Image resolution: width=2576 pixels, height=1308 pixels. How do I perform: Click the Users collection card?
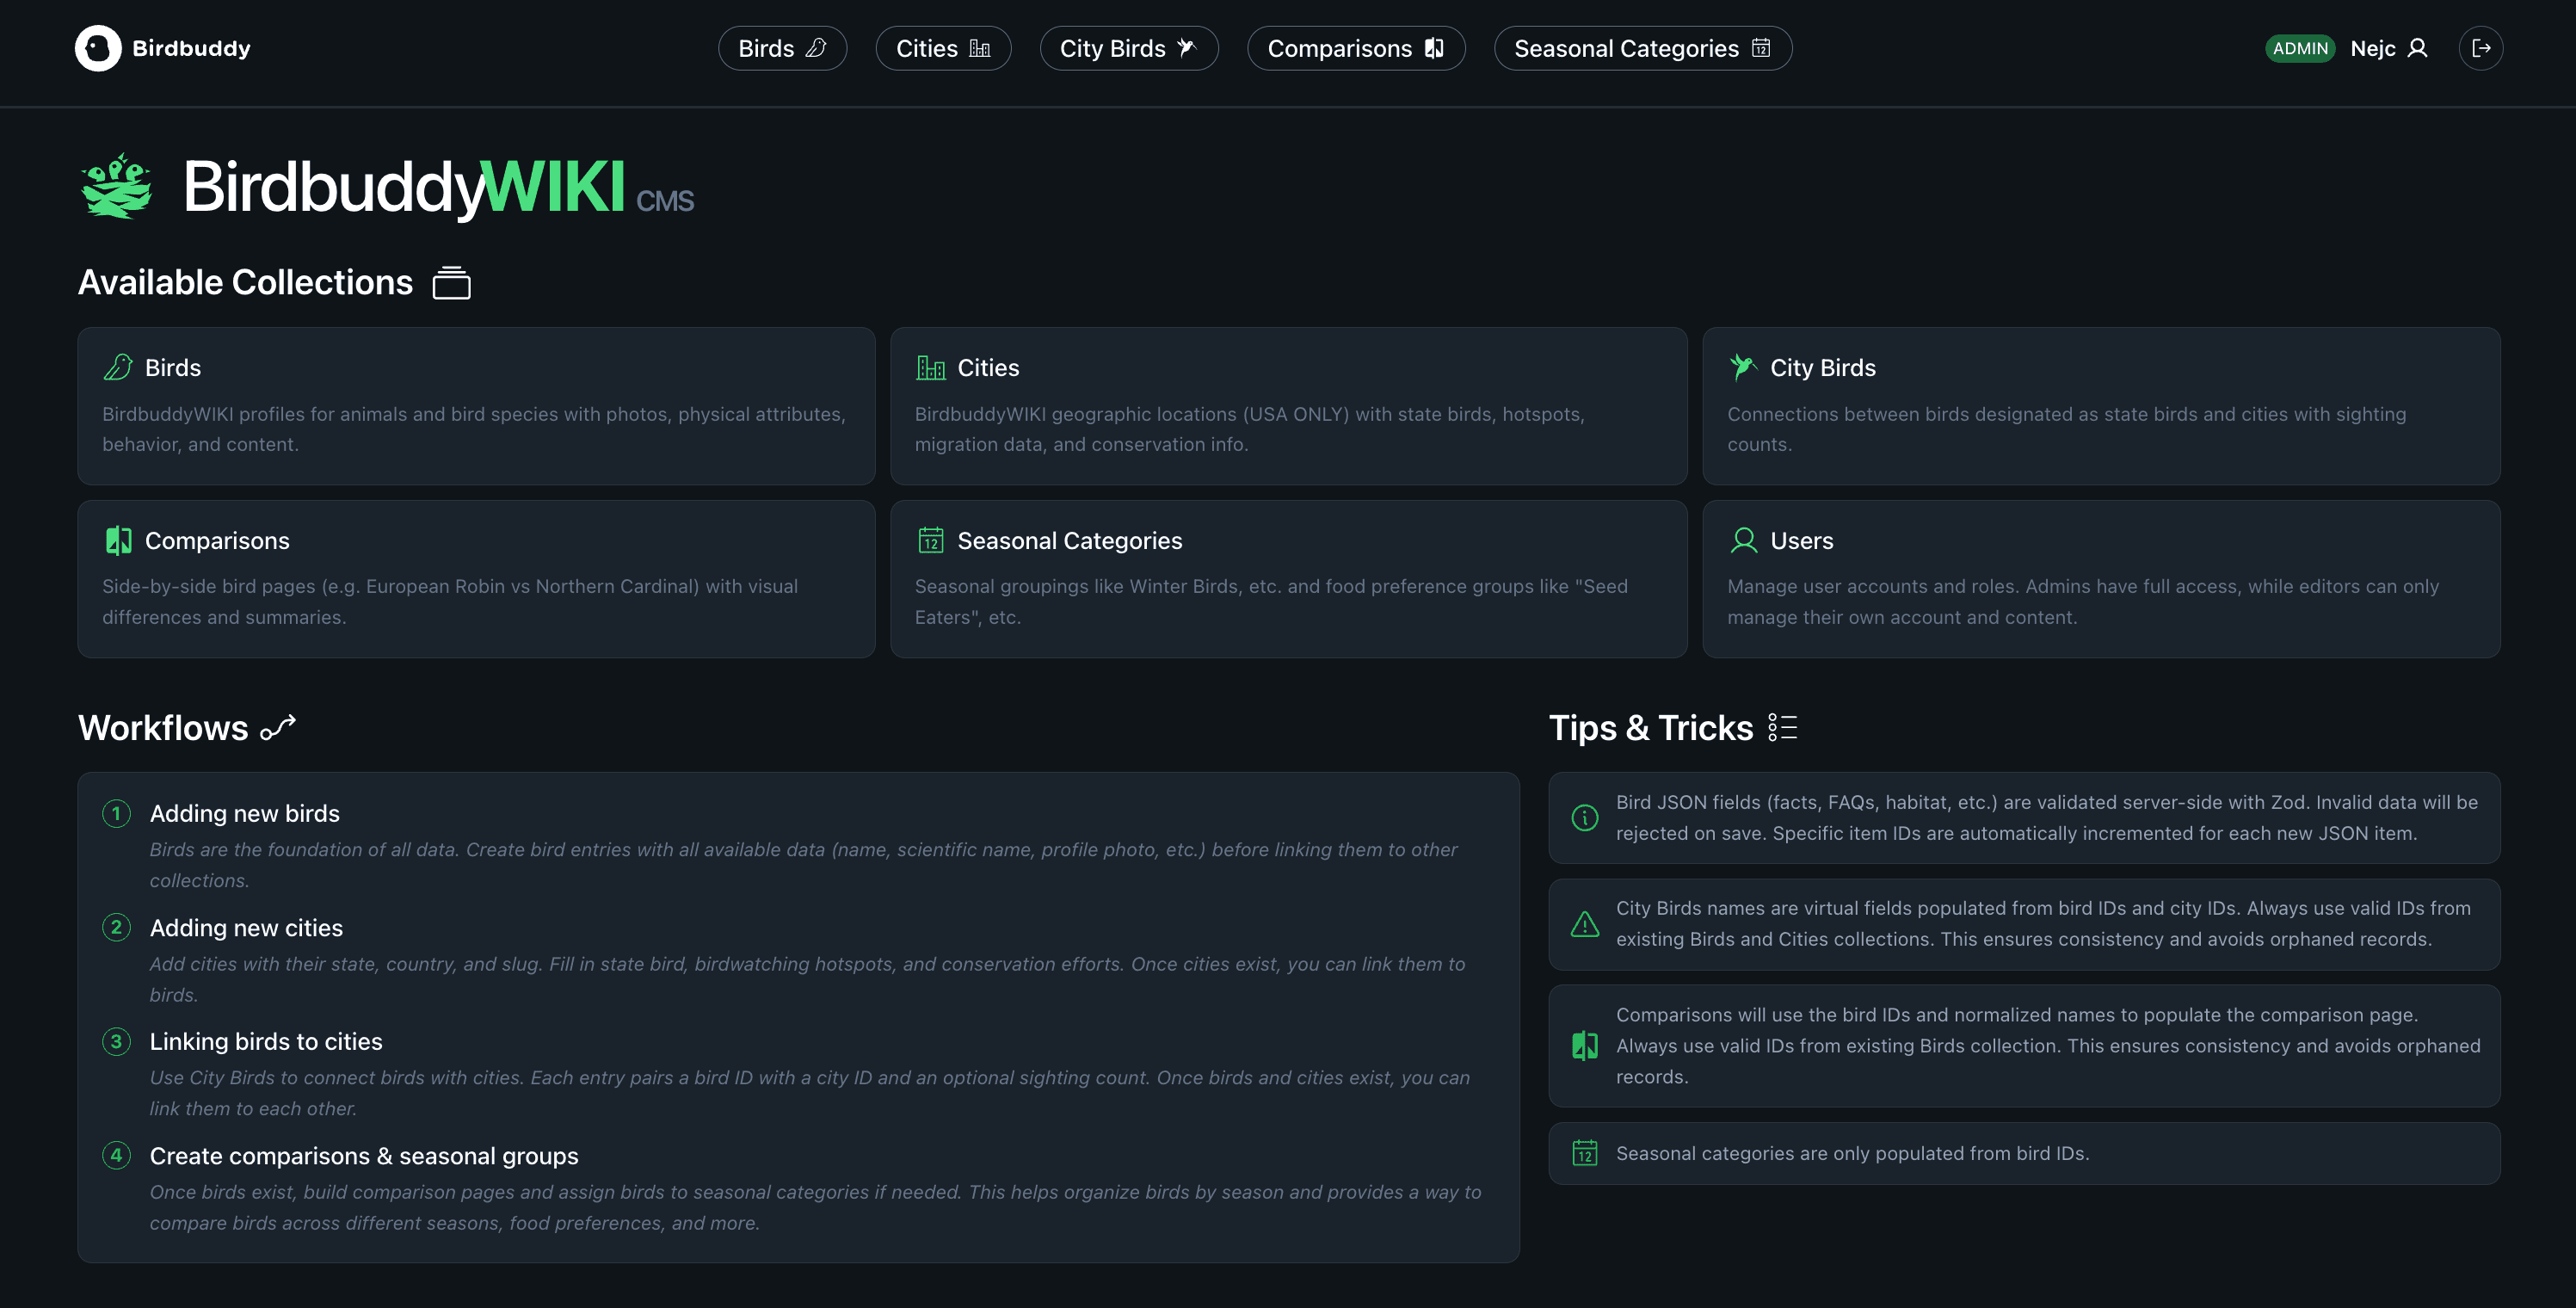pos(2101,580)
